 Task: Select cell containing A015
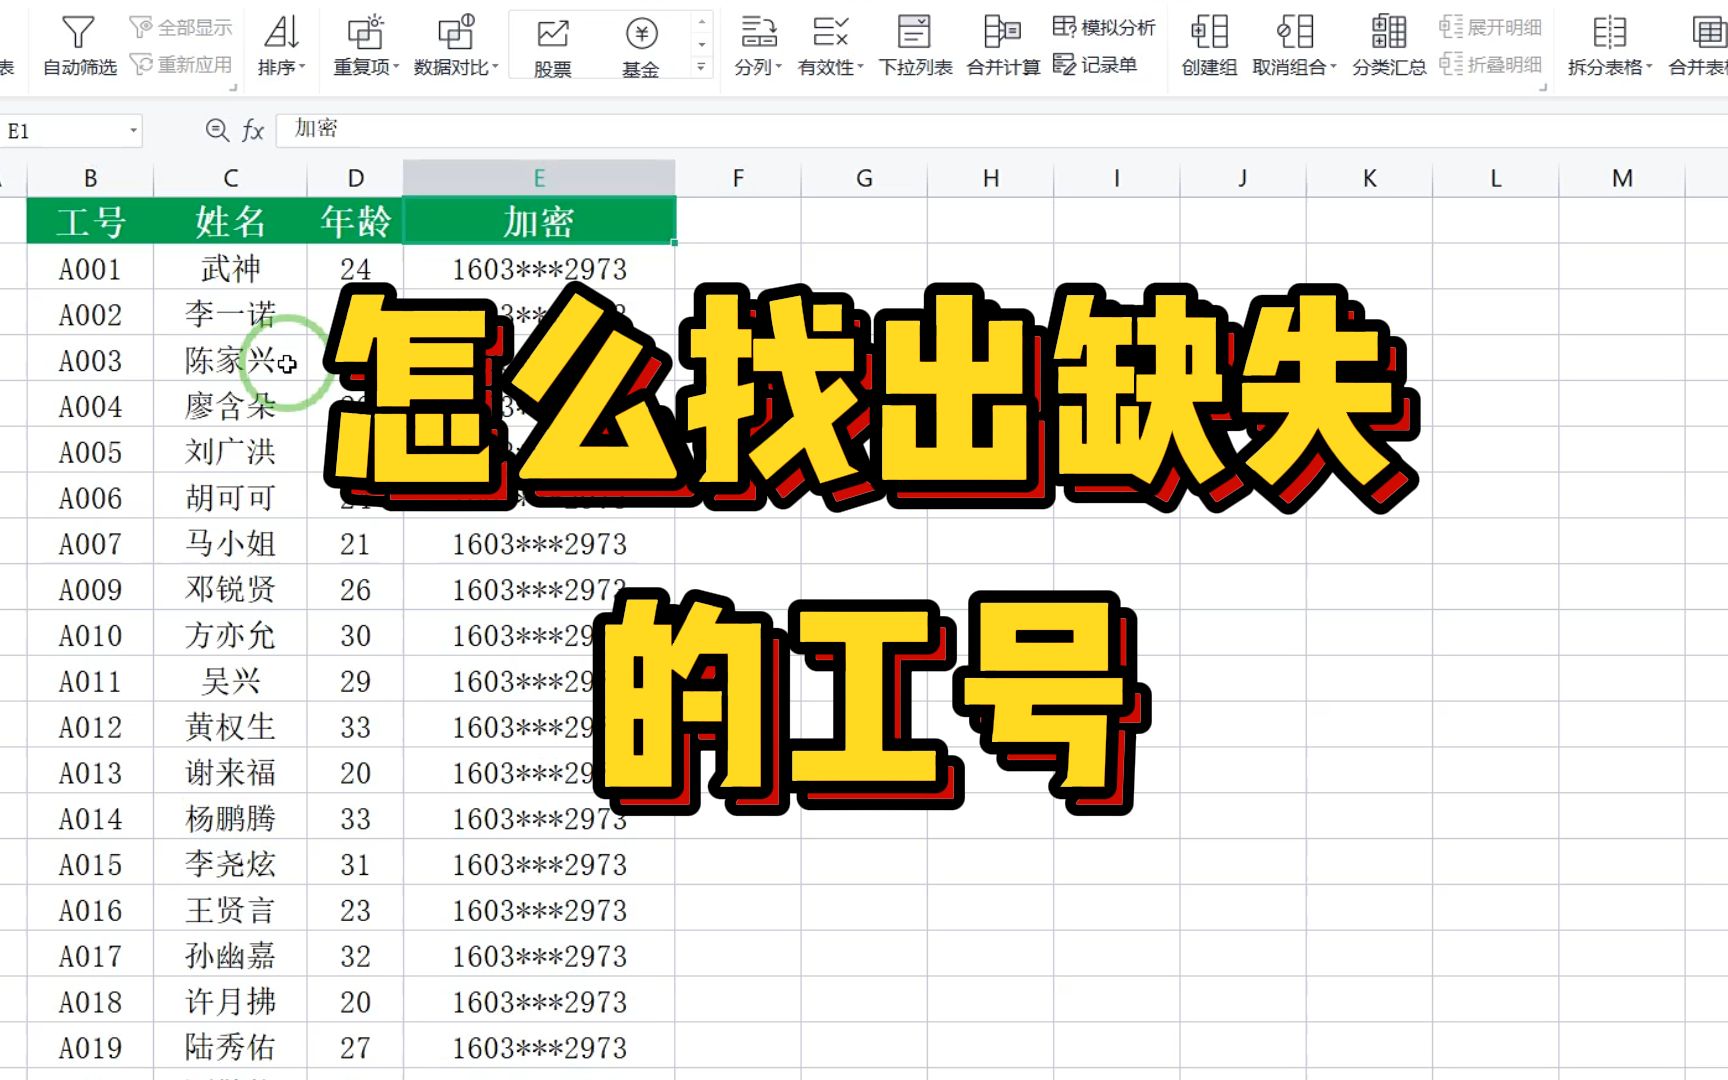coord(90,865)
